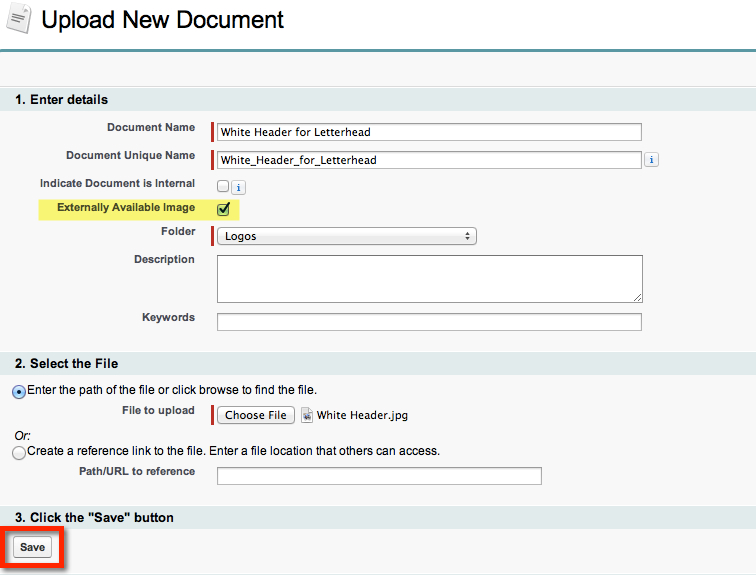
Task: Click inside the Description text area
Action: tap(430, 279)
